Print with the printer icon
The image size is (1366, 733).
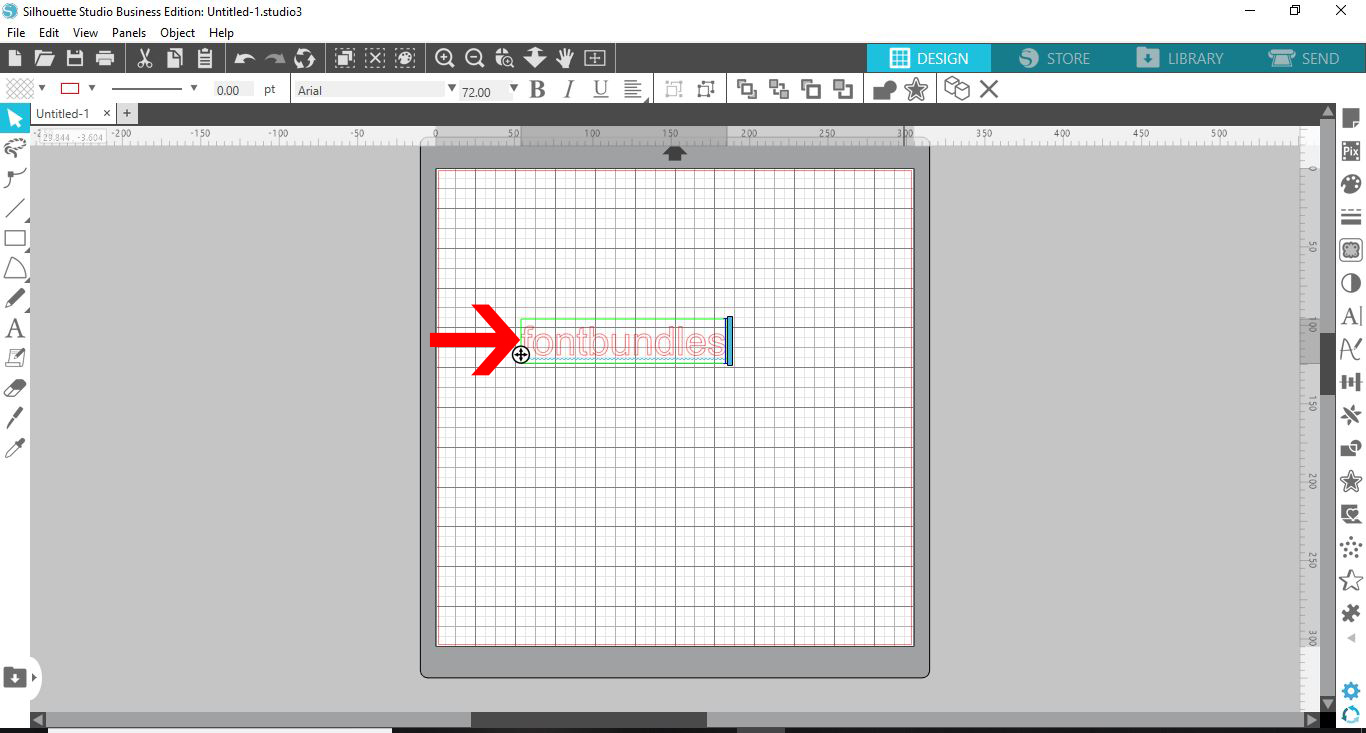point(105,58)
